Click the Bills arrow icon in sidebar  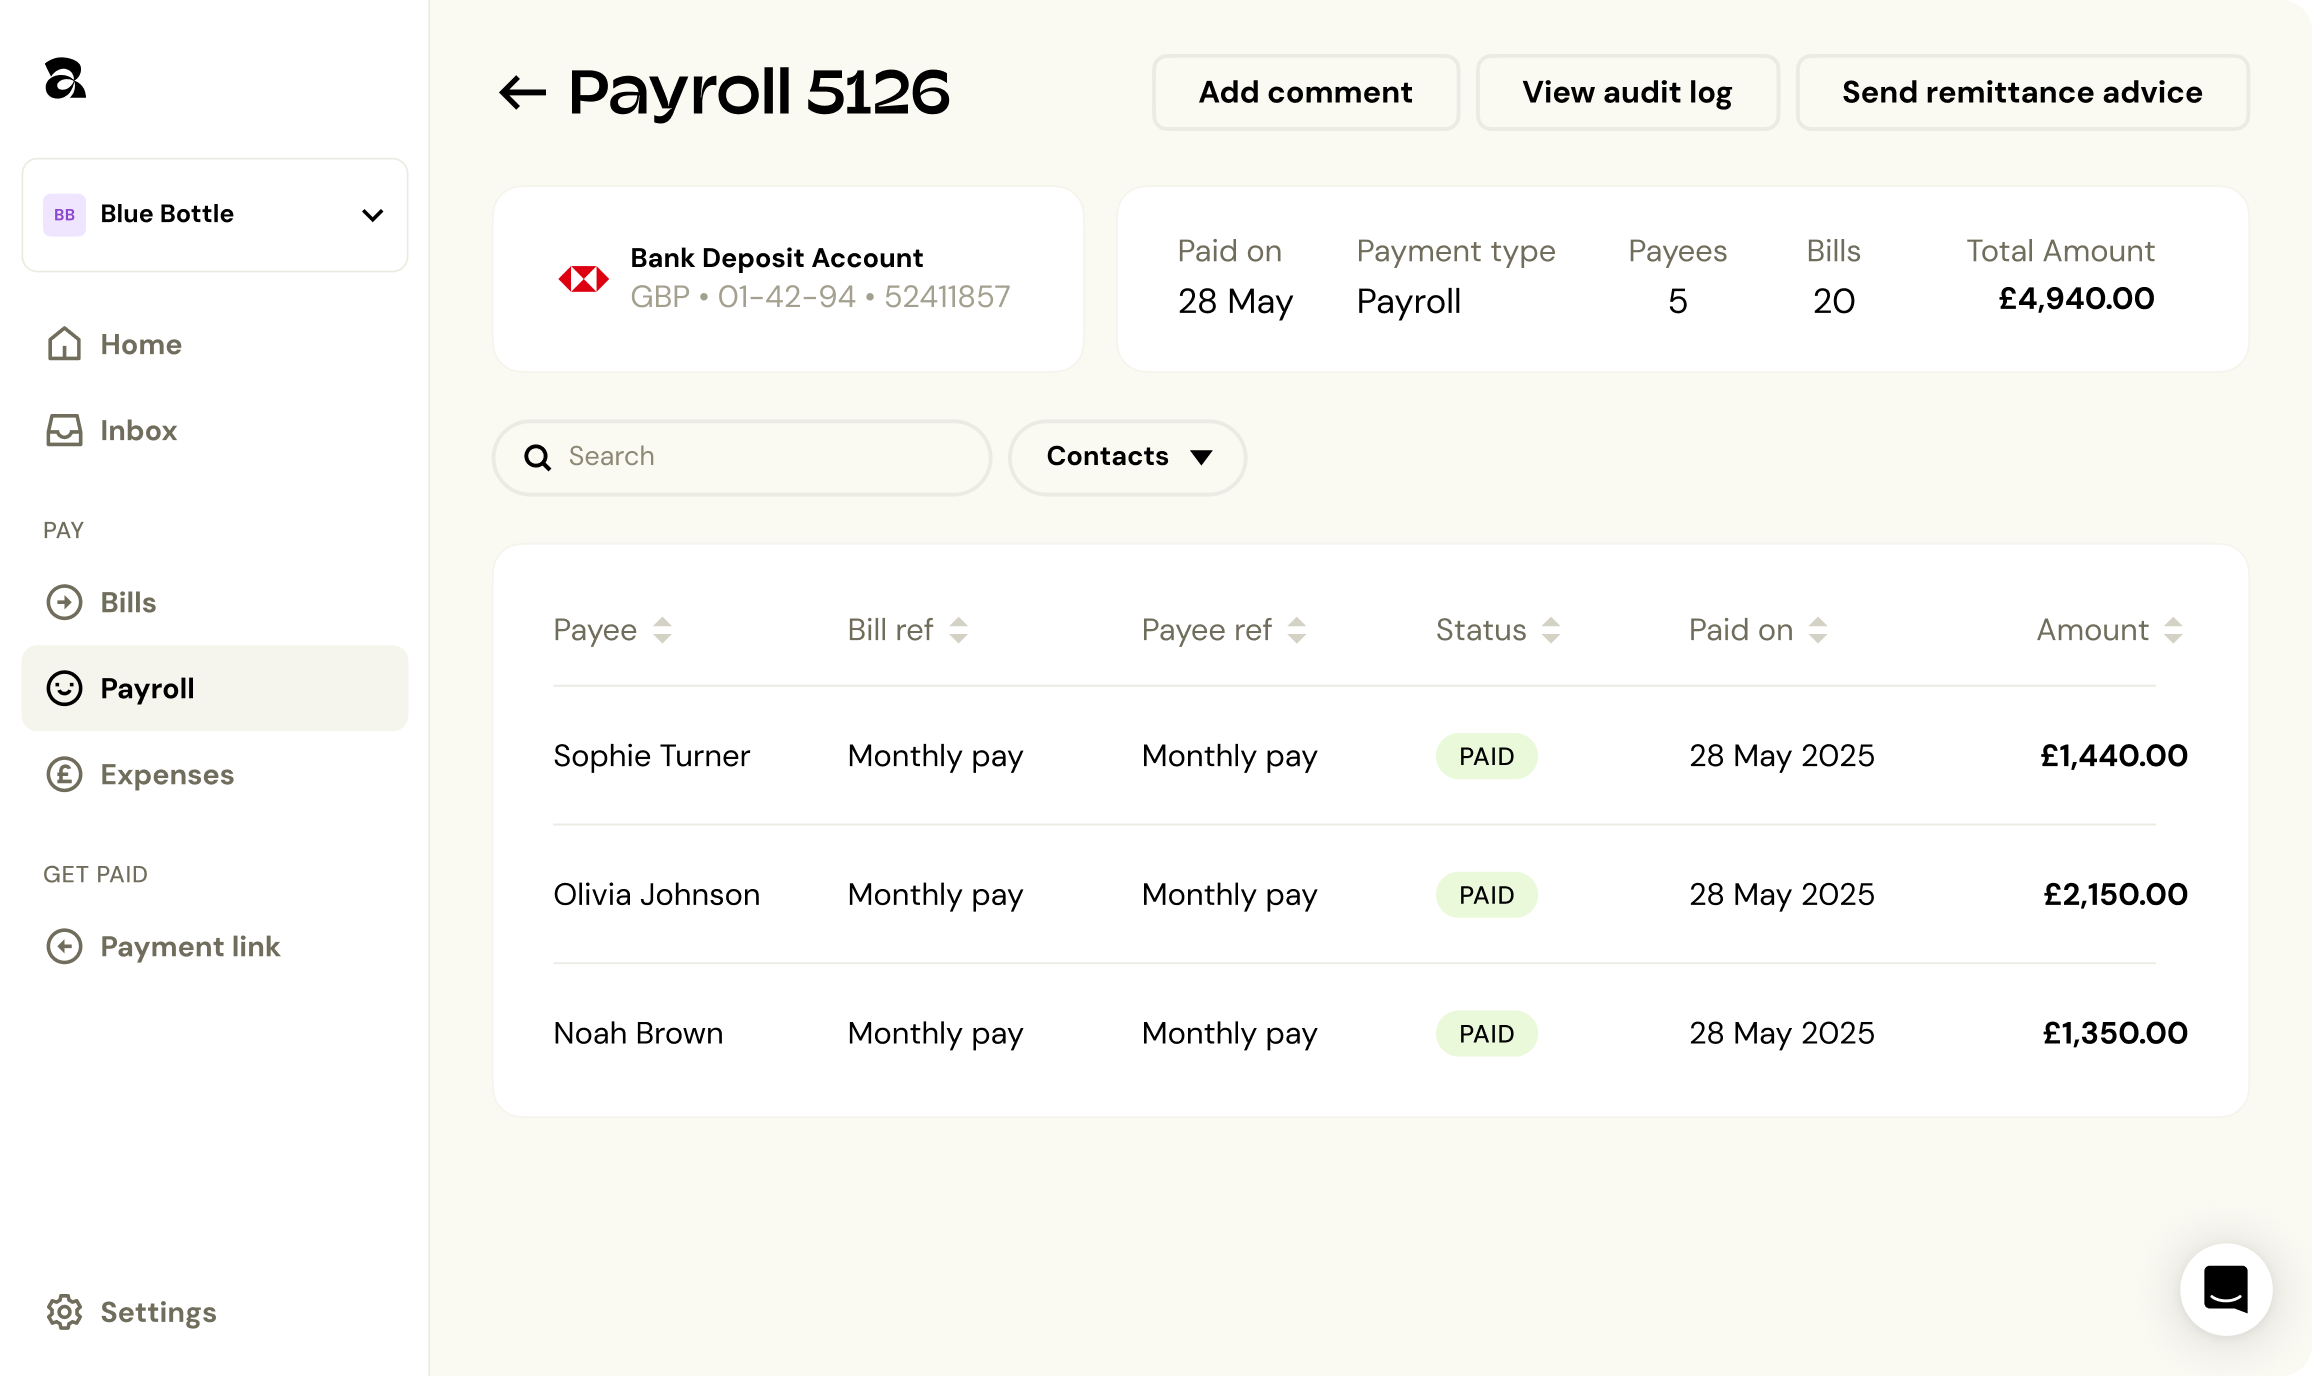point(63,602)
